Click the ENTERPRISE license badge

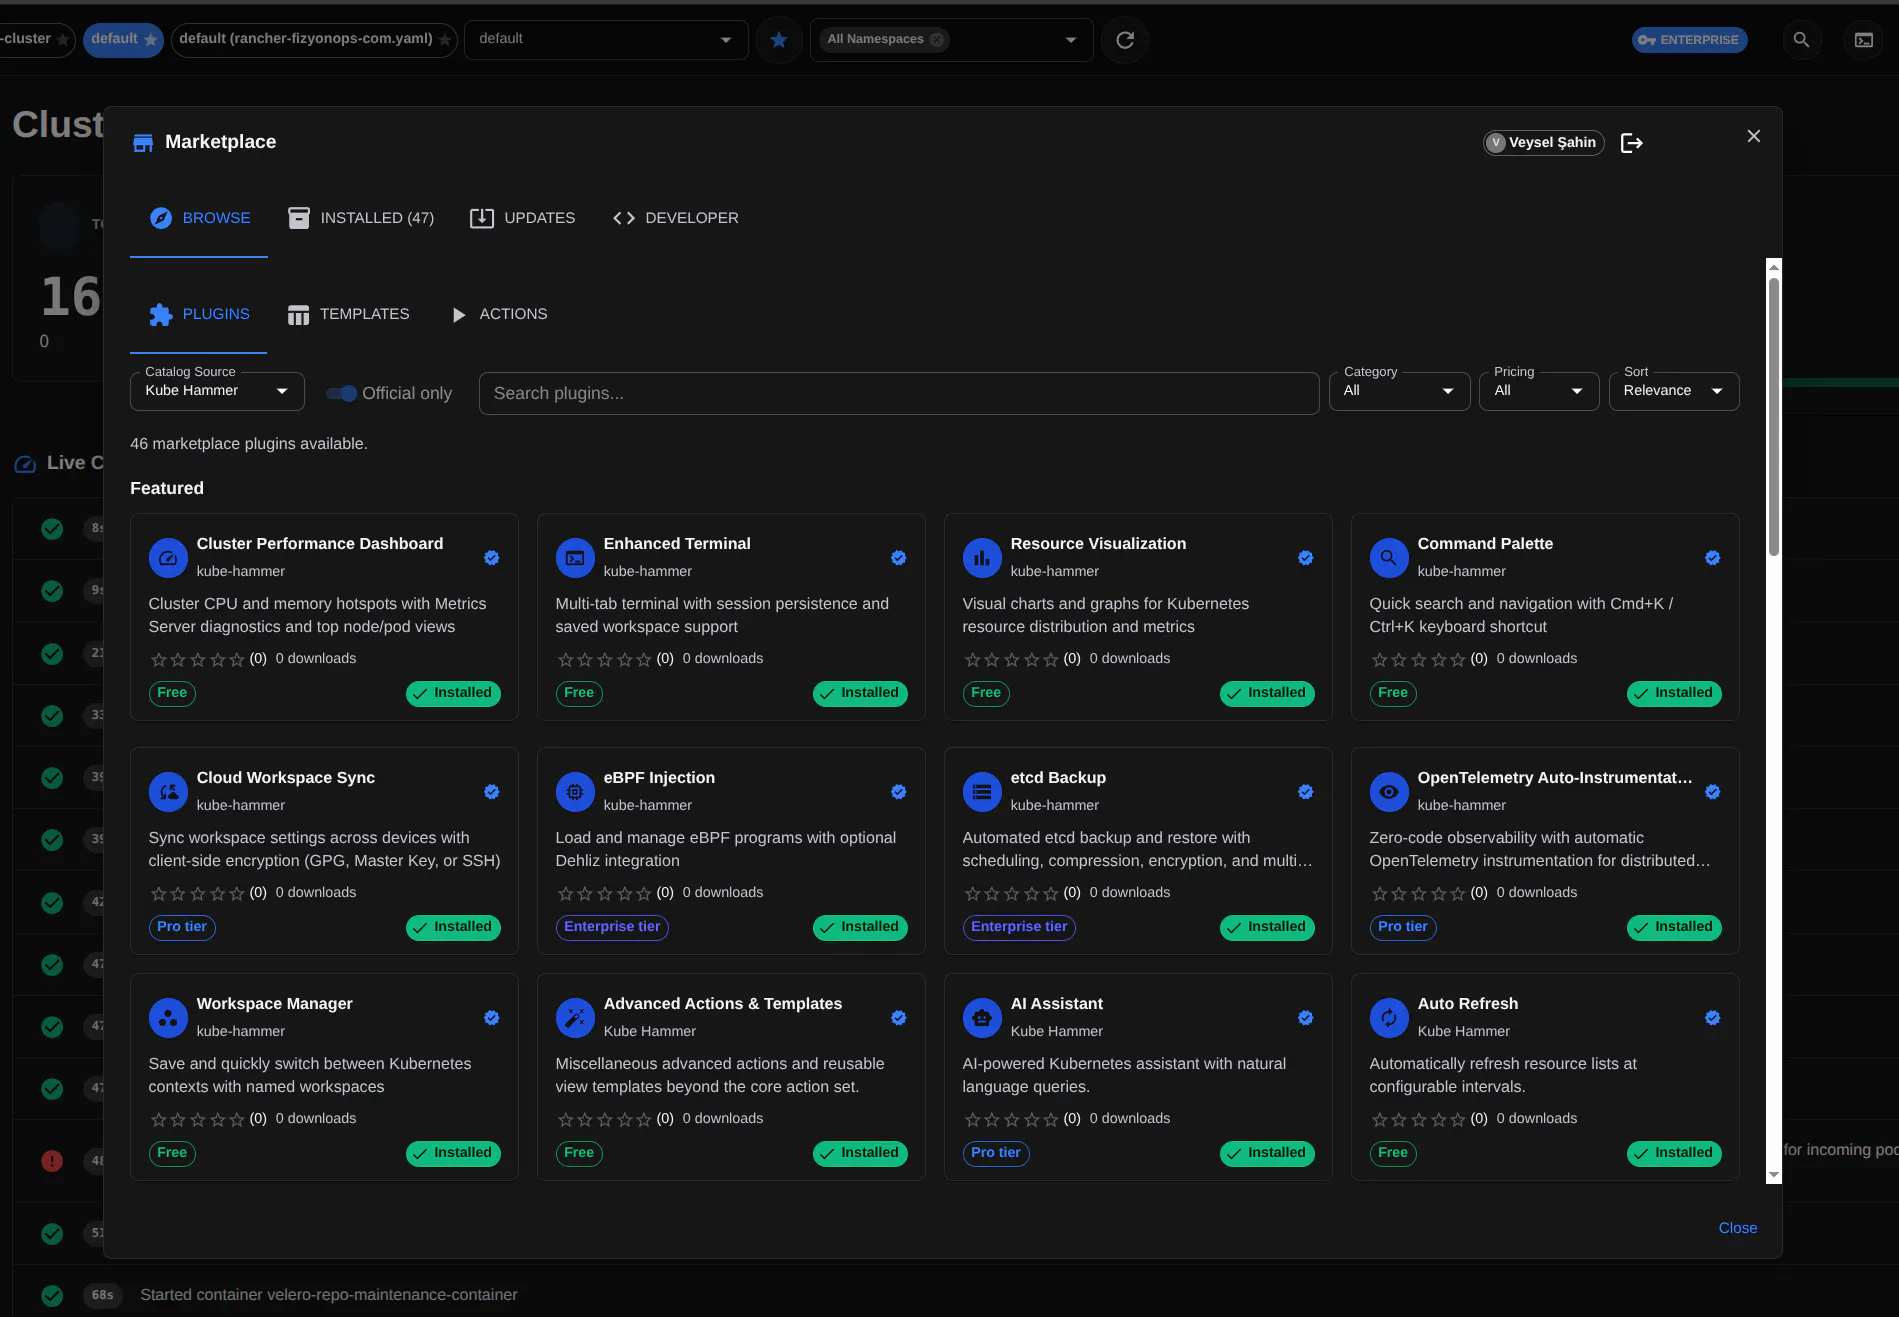[x=1690, y=40]
